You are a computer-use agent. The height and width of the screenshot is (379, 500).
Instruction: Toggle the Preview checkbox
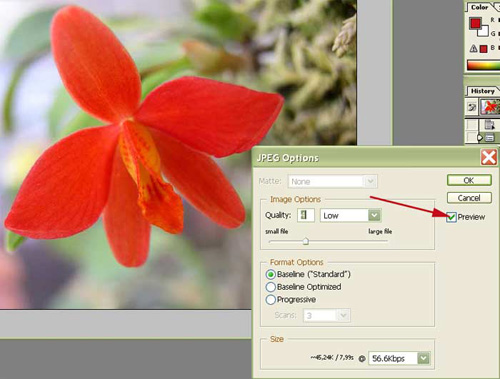pos(451,217)
